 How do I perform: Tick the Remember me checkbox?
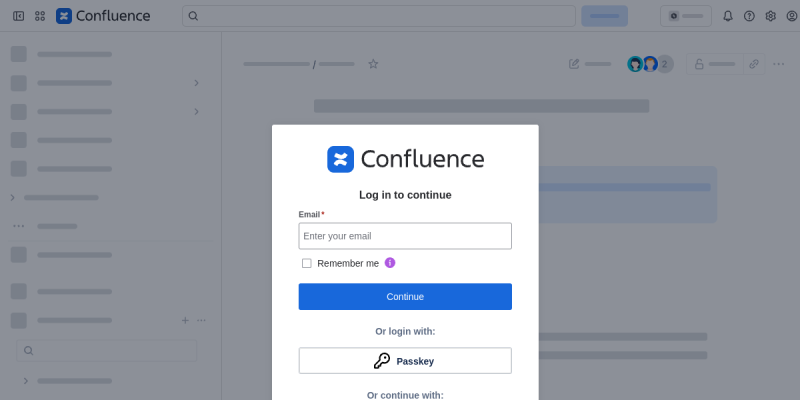tap(307, 263)
